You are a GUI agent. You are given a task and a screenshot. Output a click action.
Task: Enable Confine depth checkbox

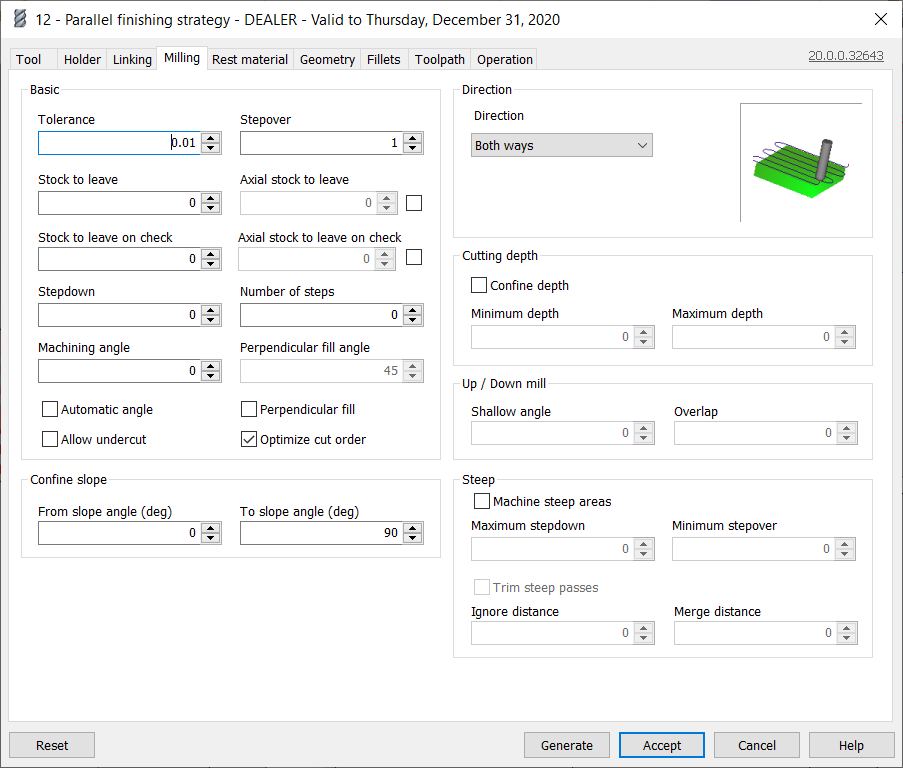click(x=479, y=285)
